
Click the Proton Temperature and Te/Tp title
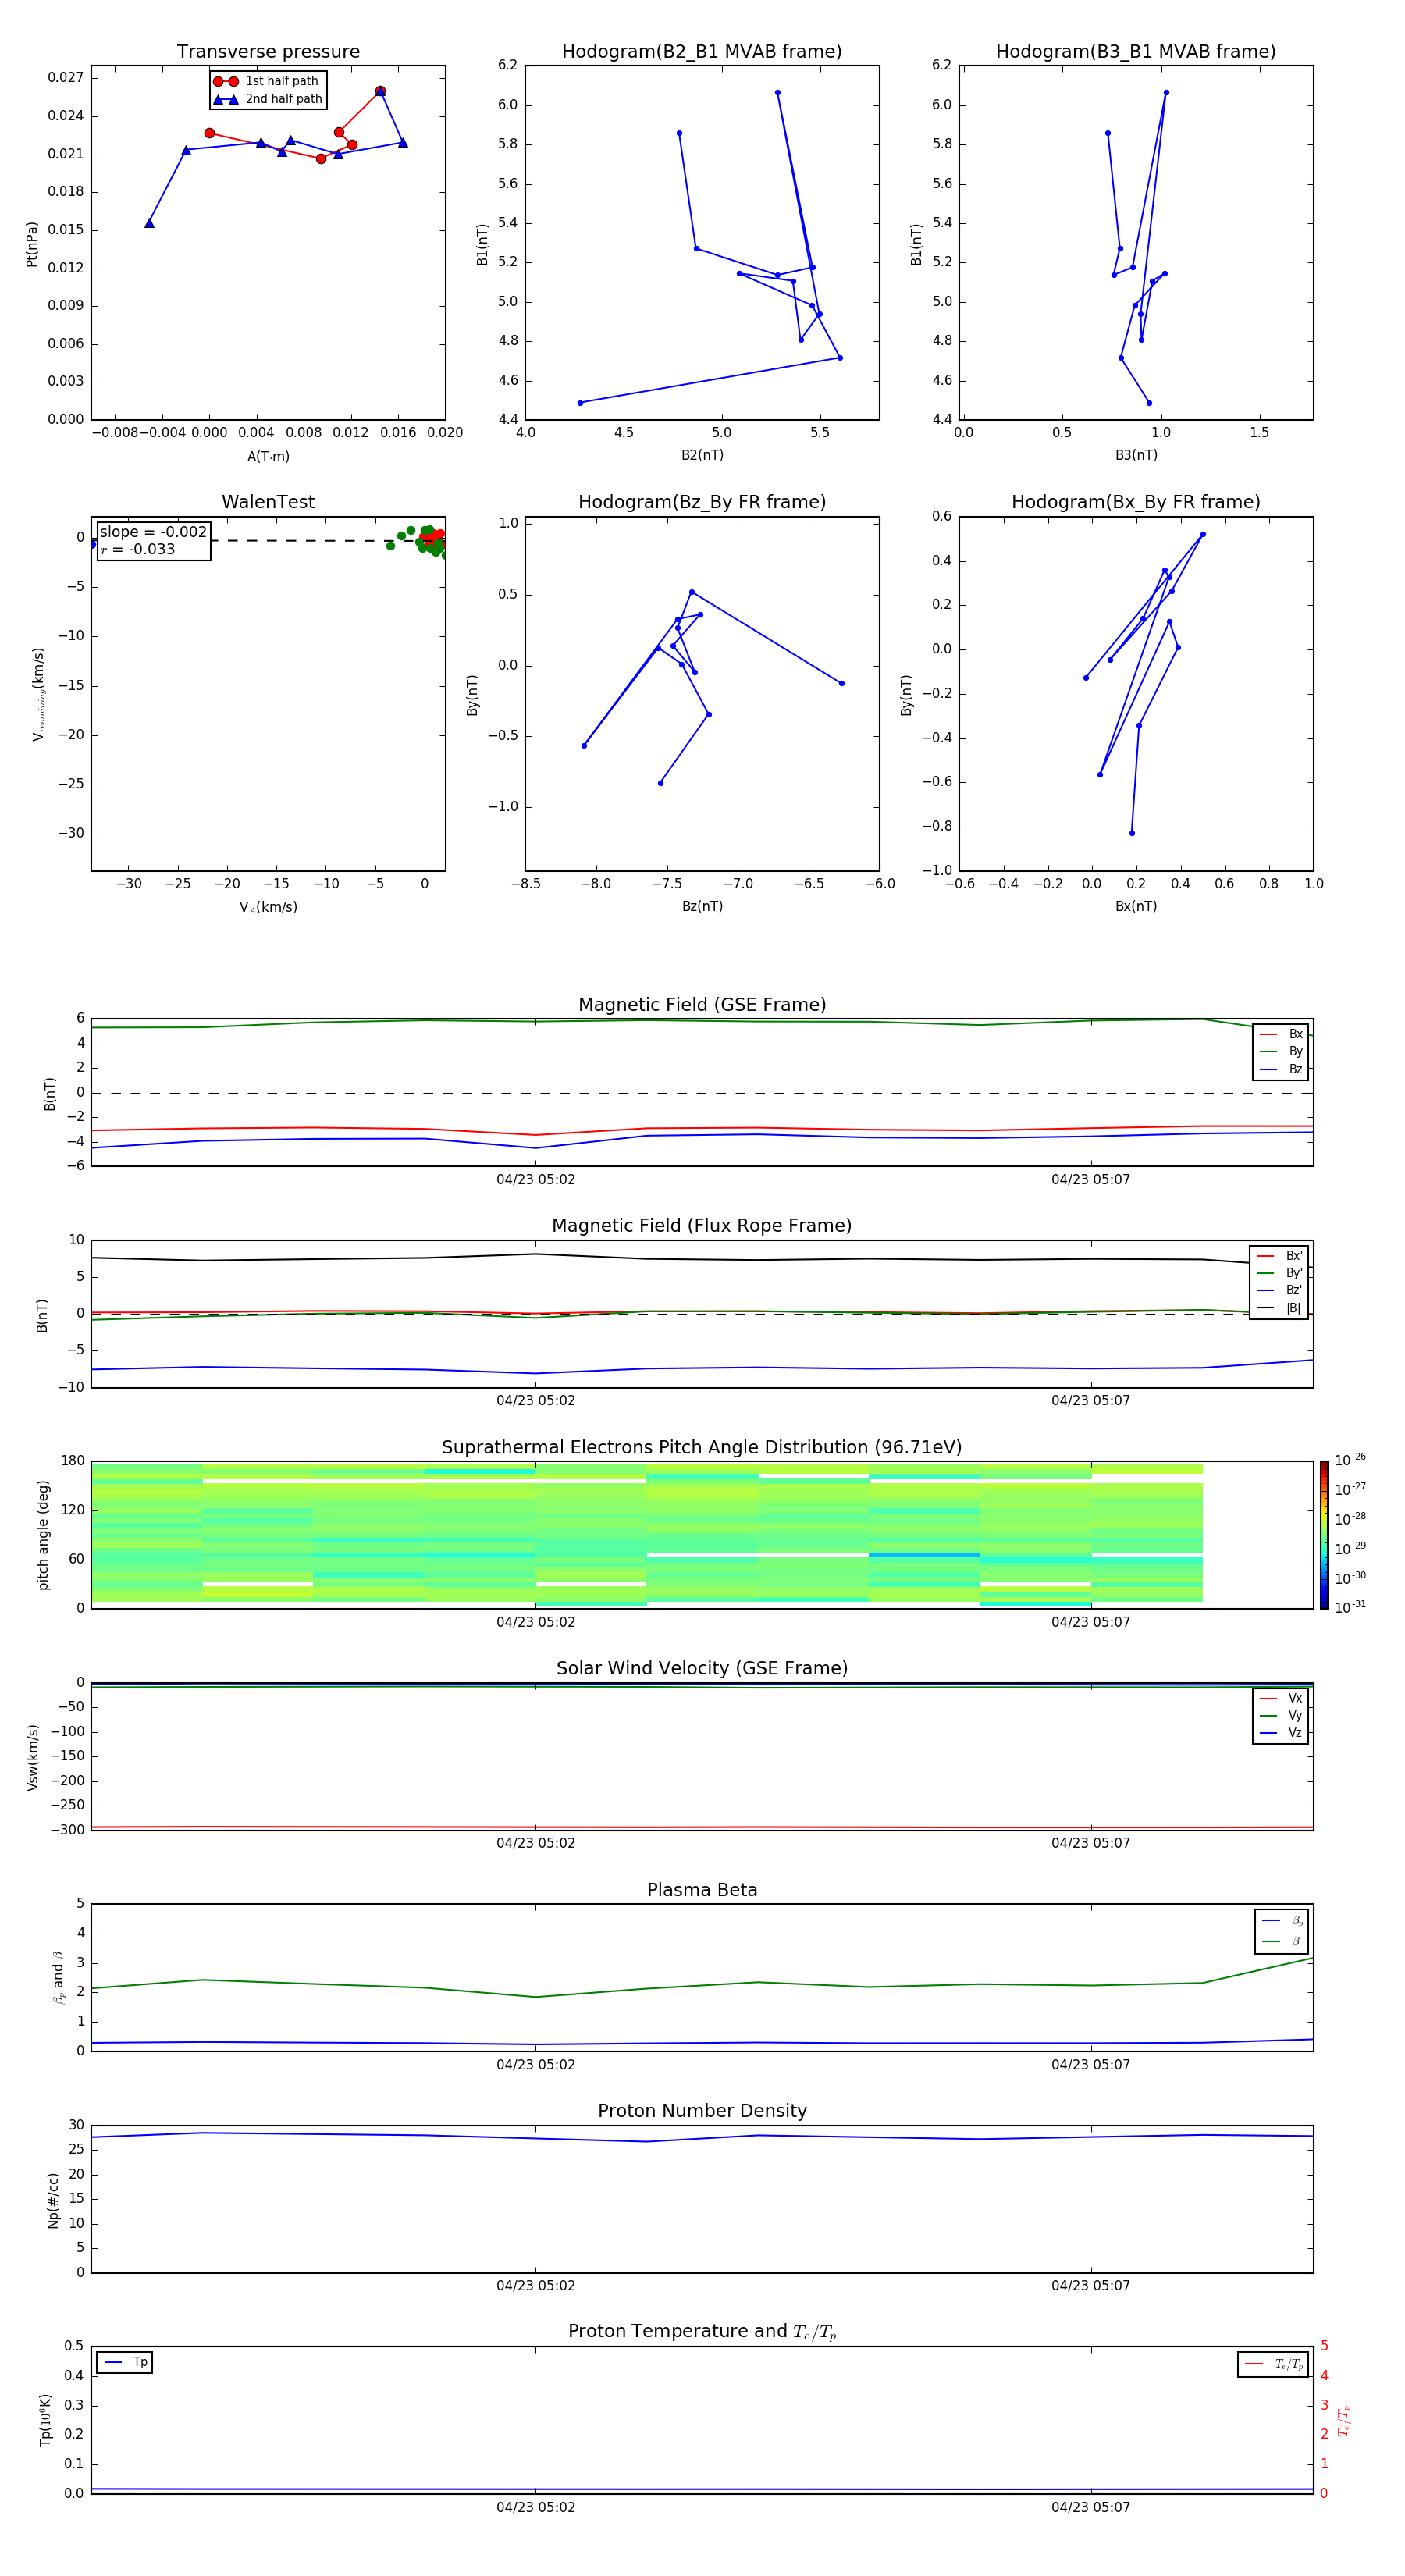pos(702,2332)
